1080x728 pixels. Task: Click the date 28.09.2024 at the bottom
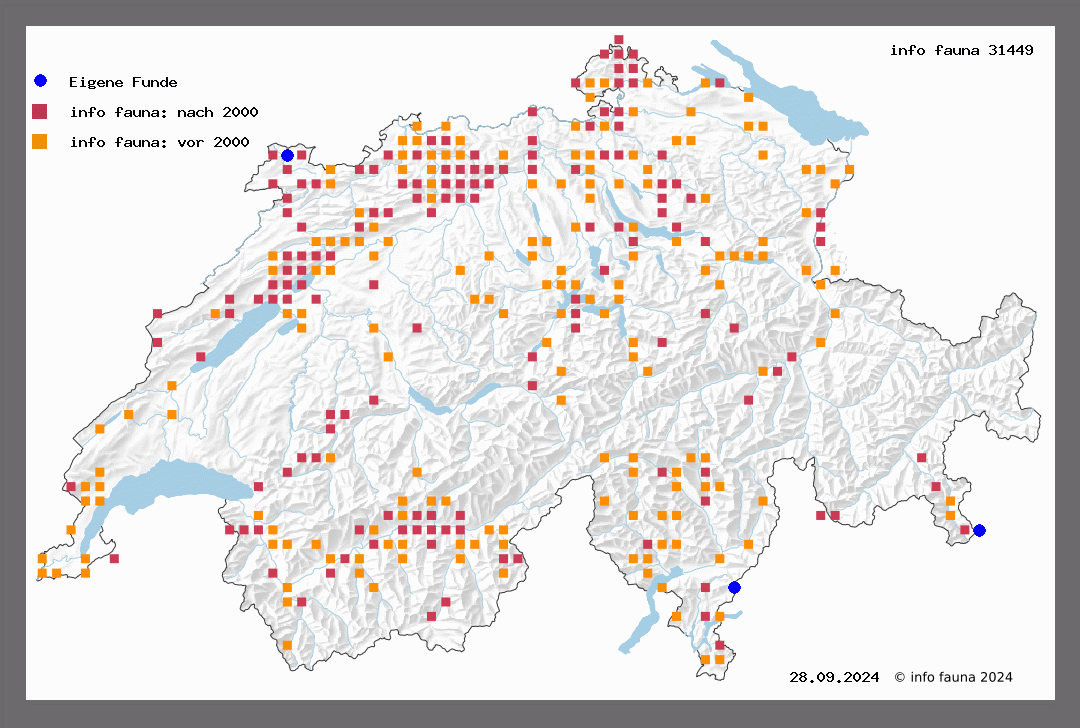pyautogui.click(x=834, y=677)
